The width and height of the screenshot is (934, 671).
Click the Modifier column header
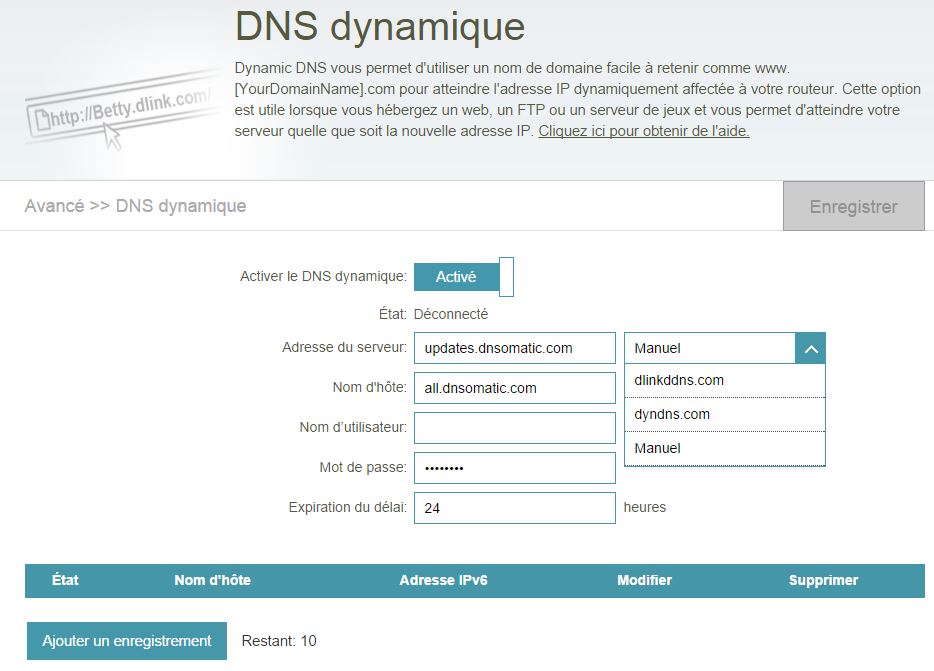tap(644, 580)
